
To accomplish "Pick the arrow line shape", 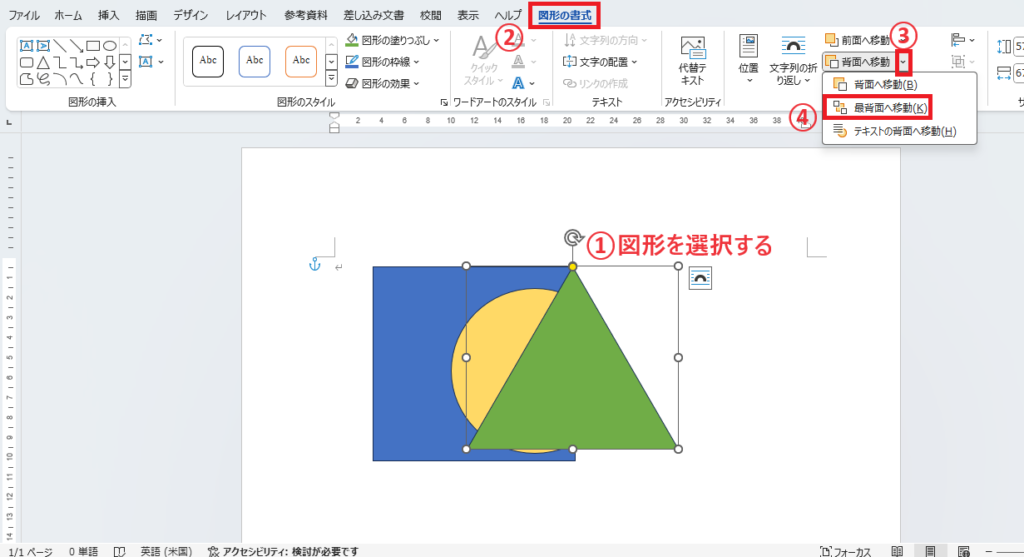I will (x=76, y=46).
